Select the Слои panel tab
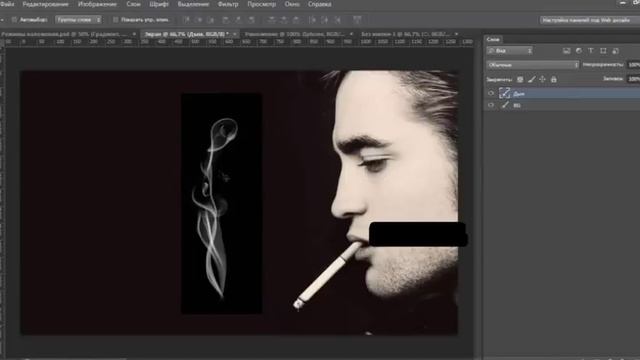Viewport: 640px width, 360px height. 493,39
